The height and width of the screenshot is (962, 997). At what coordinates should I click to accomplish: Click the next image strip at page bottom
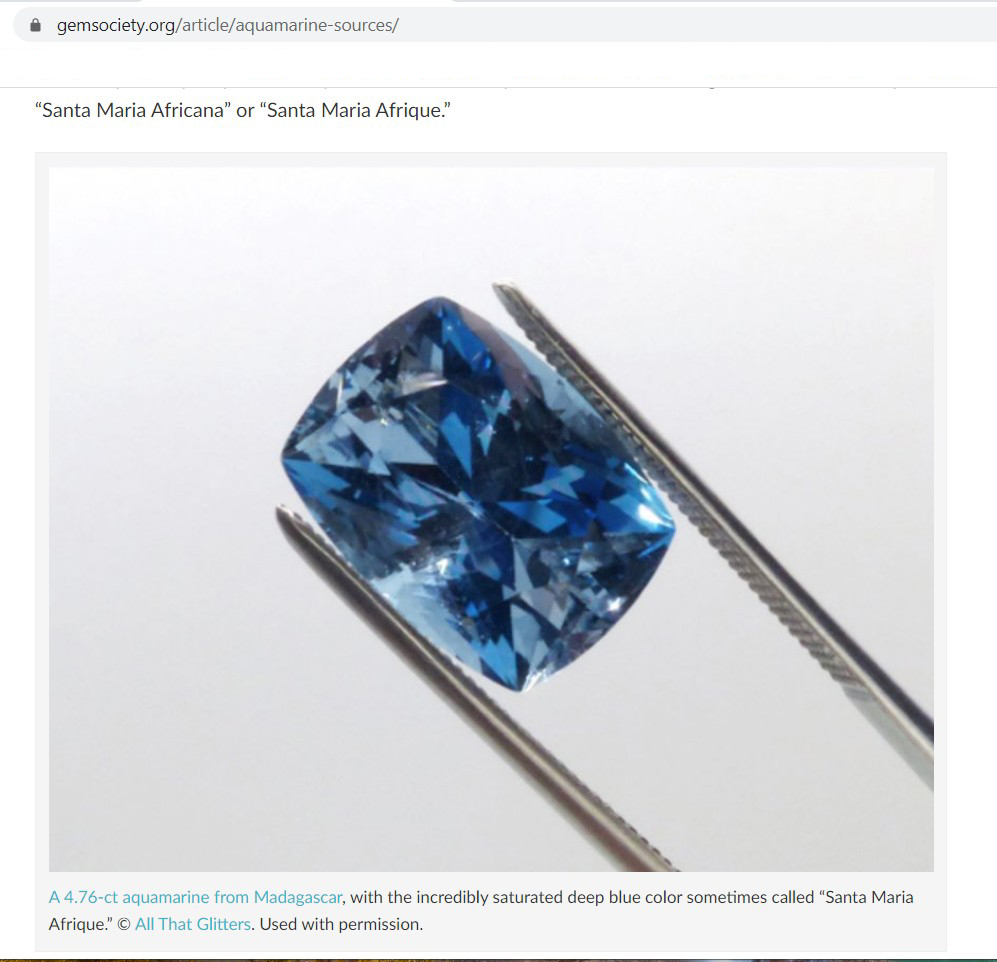(498, 959)
